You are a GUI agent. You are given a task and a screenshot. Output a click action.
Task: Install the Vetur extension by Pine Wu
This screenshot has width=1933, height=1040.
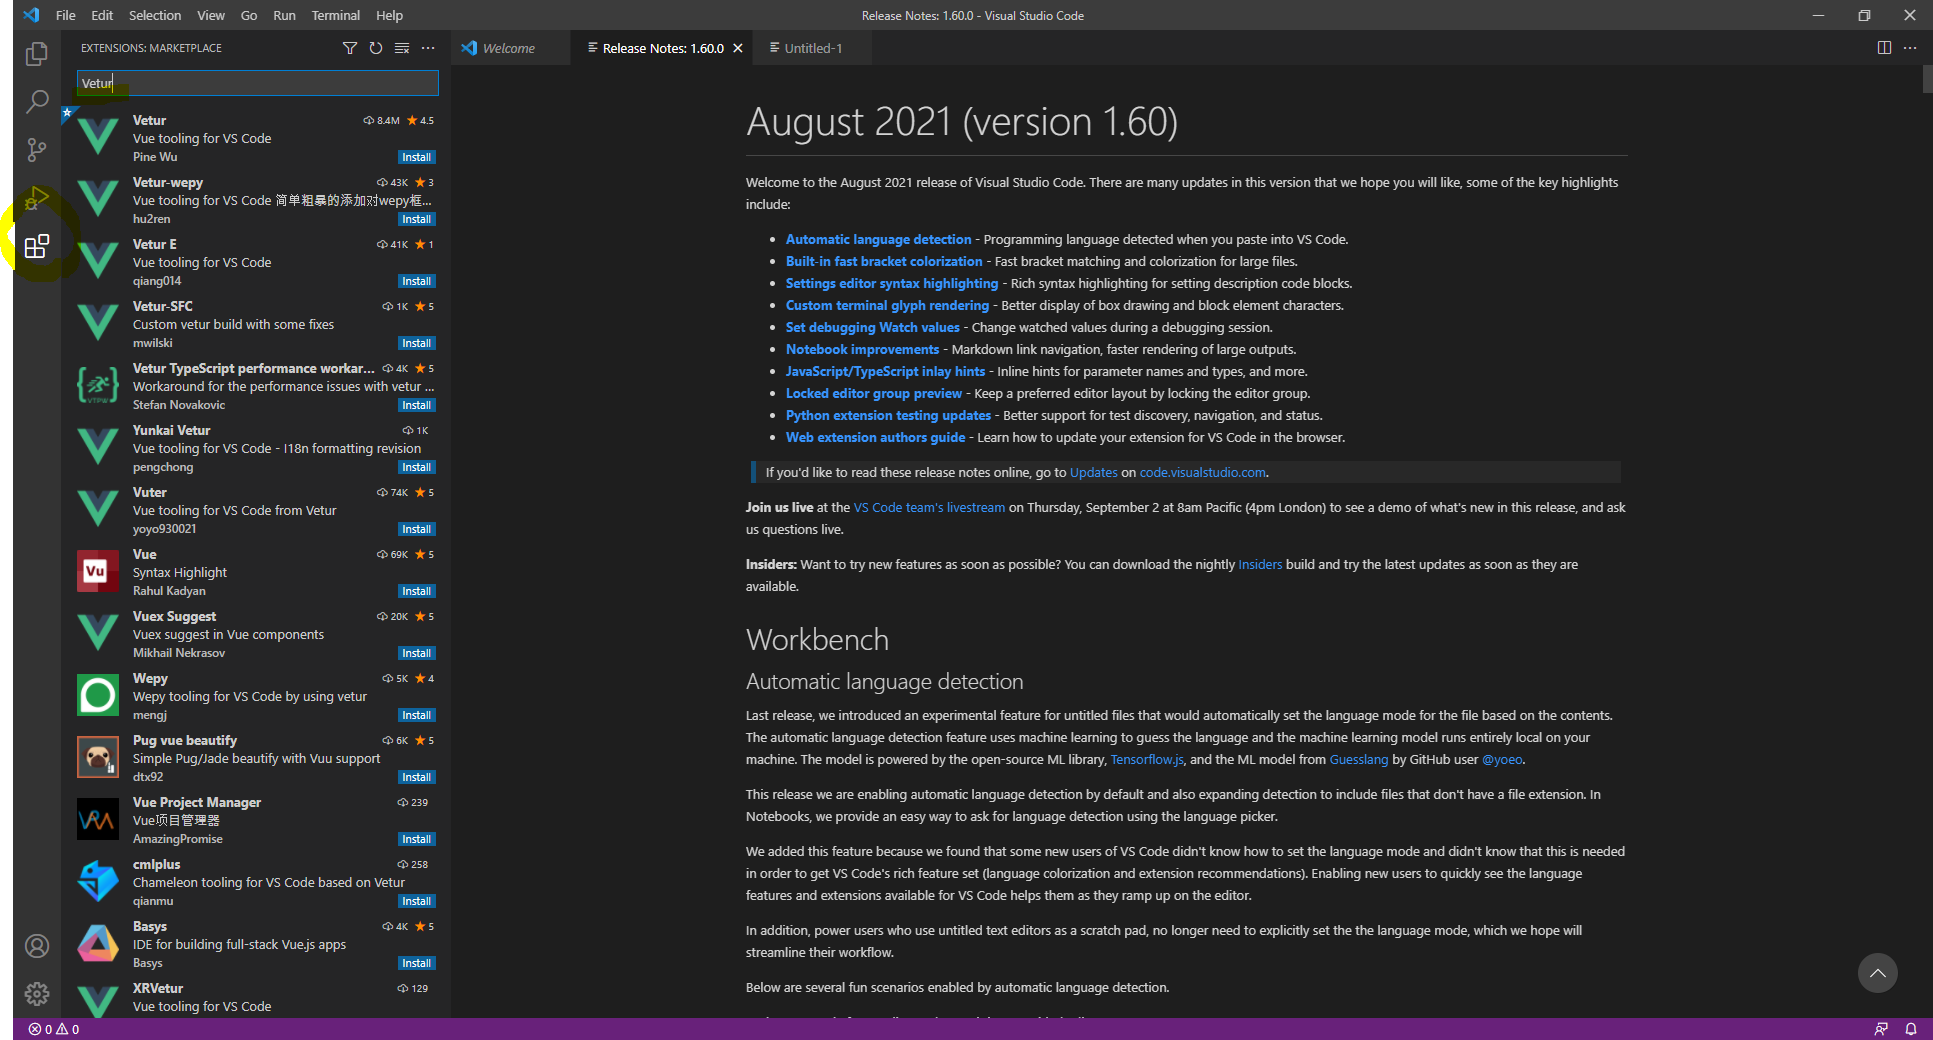click(417, 157)
